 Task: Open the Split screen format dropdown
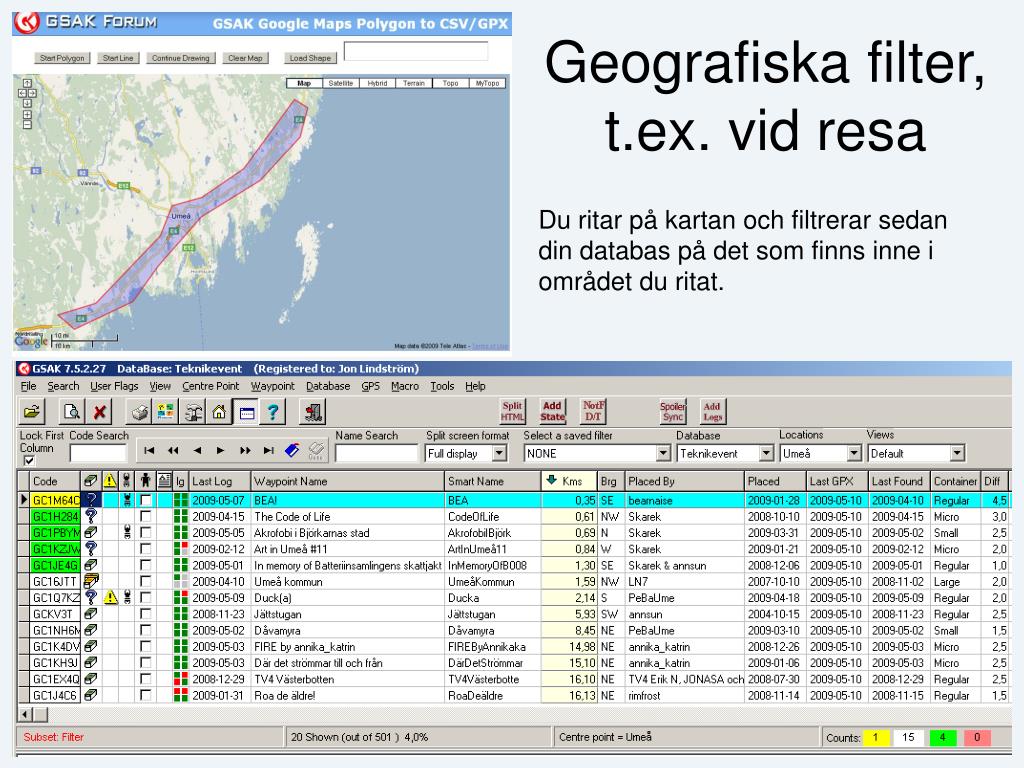tap(500, 453)
